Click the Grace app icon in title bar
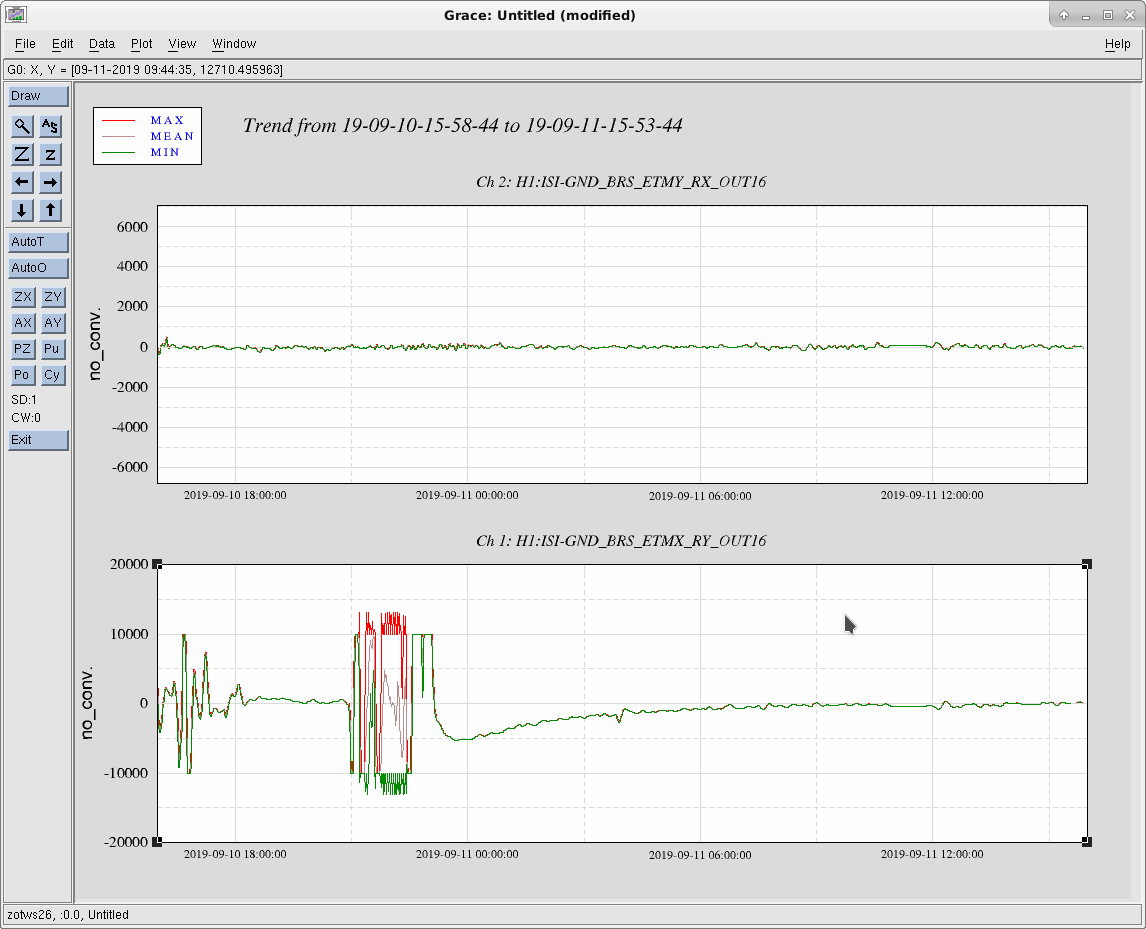The image size is (1146, 929). [x=16, y=15]
